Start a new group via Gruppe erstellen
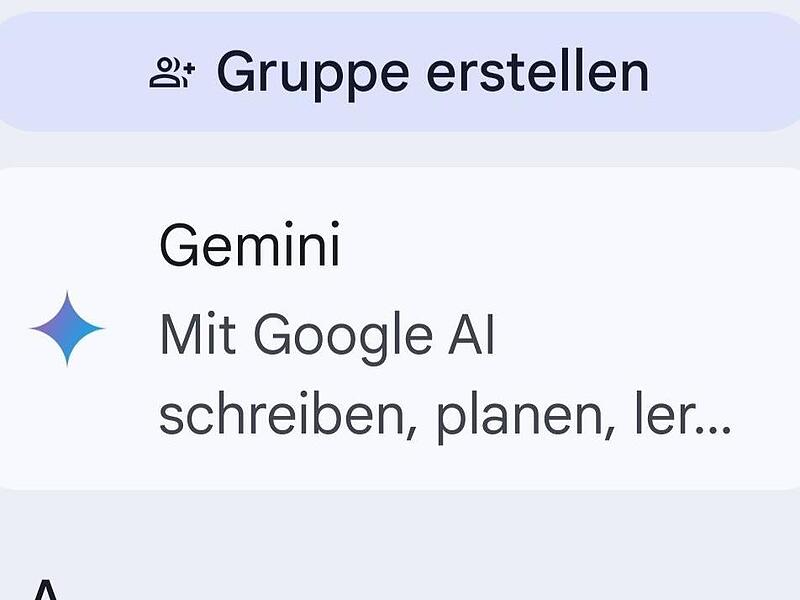Screen dimensions: 800x600 (400, 66)
